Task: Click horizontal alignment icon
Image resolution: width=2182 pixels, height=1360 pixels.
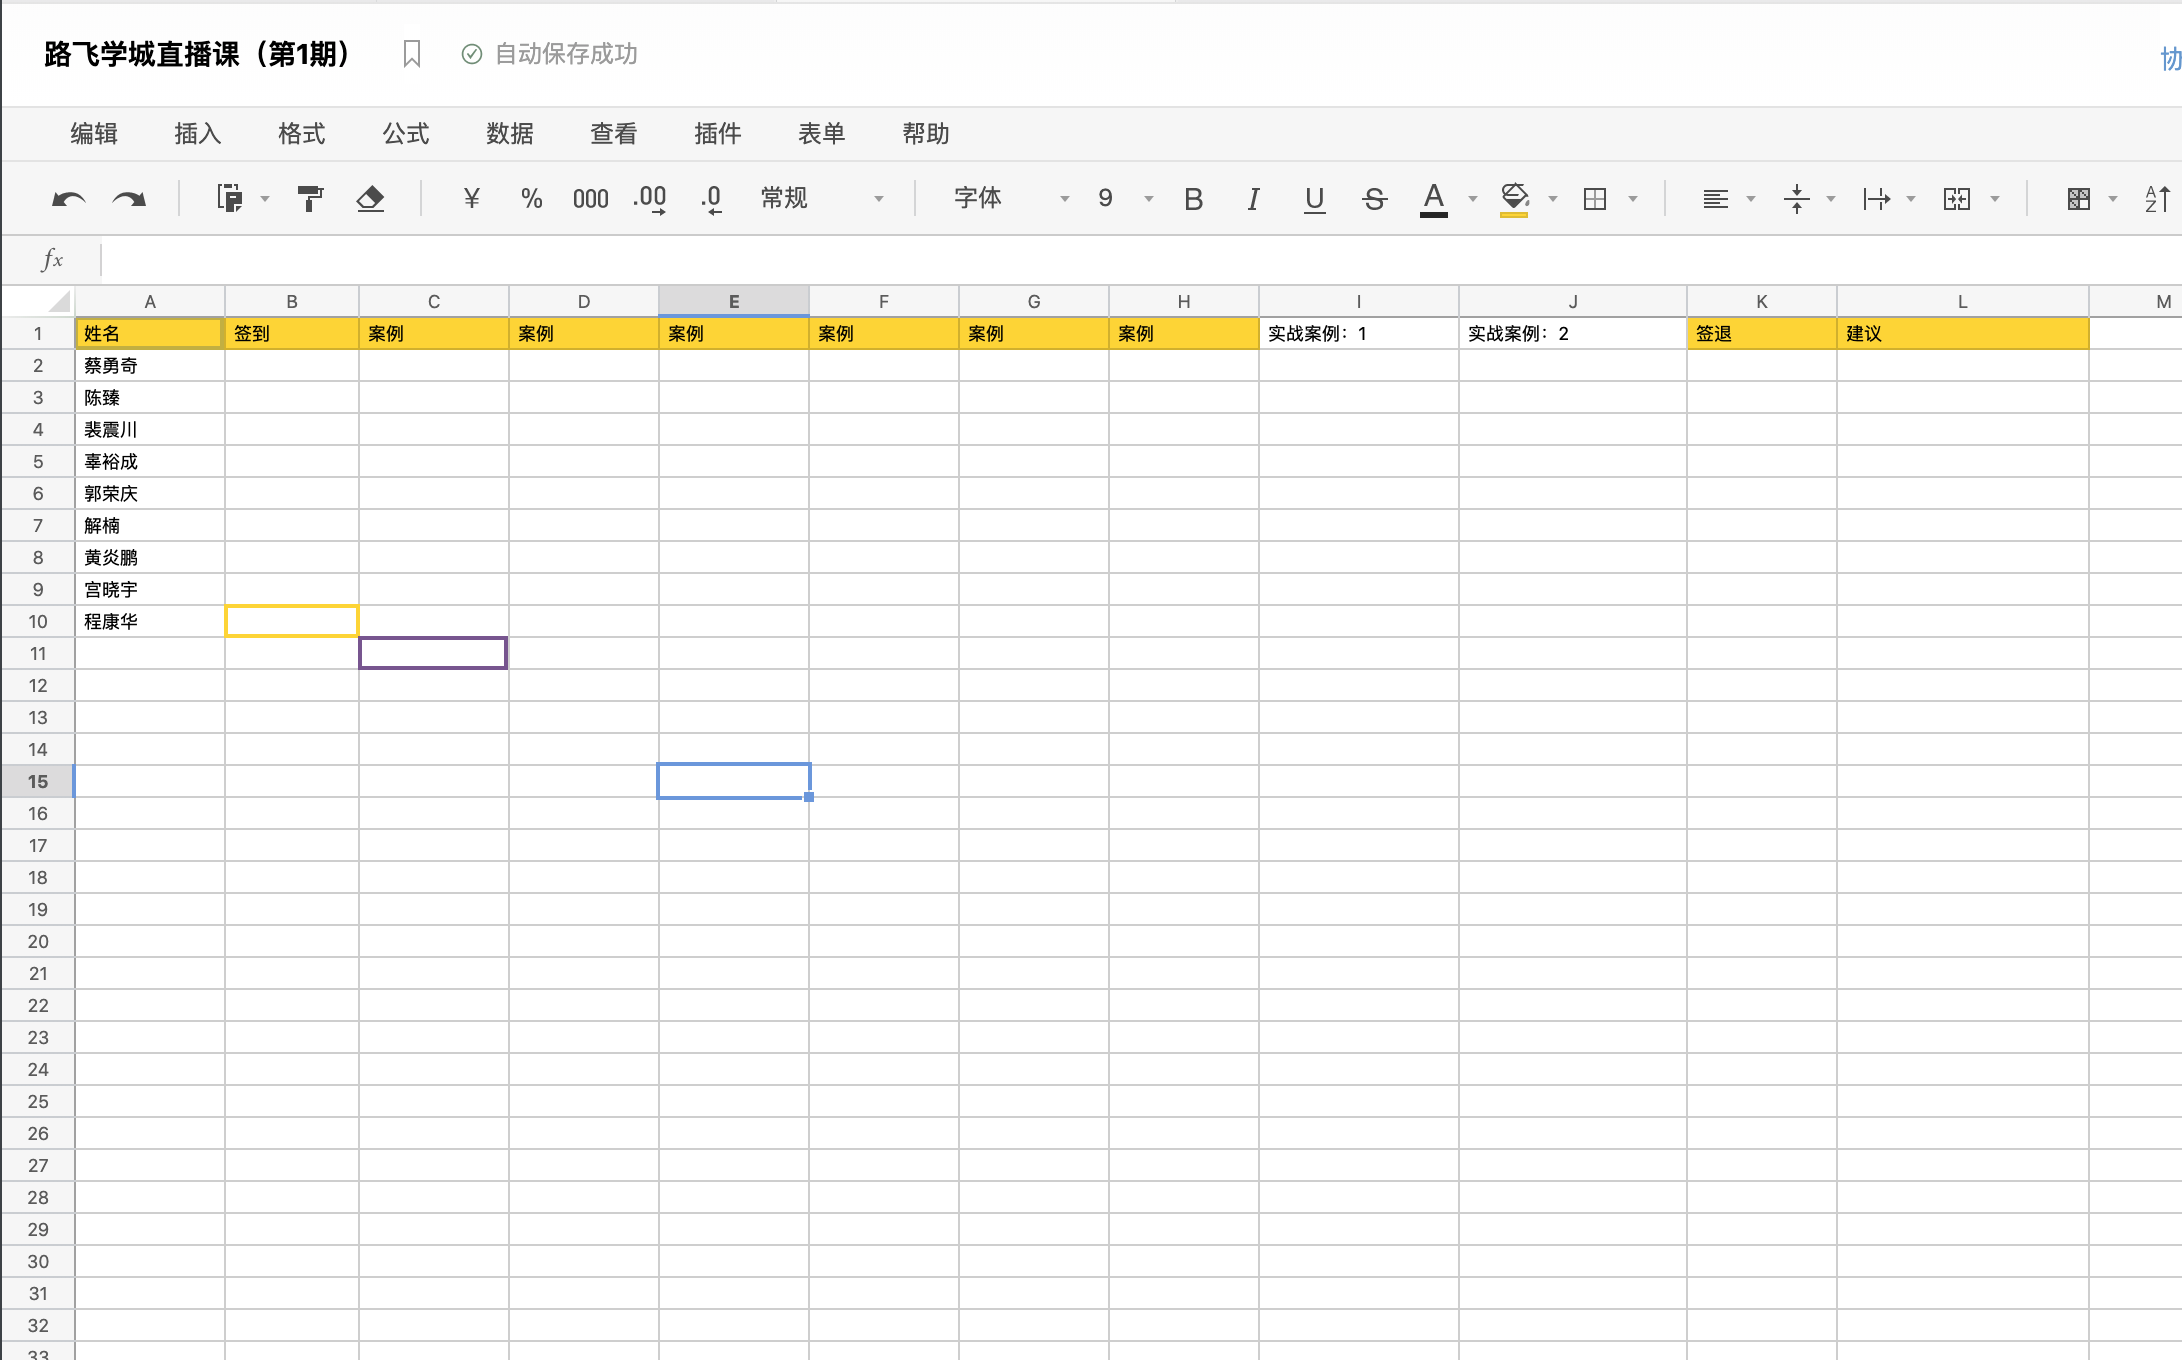Action: 1715,199
